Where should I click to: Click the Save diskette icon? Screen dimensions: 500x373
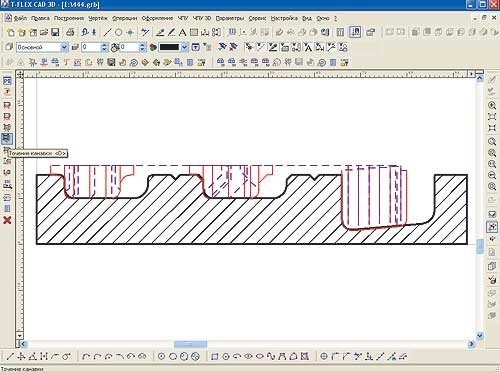tap(55, 32)
